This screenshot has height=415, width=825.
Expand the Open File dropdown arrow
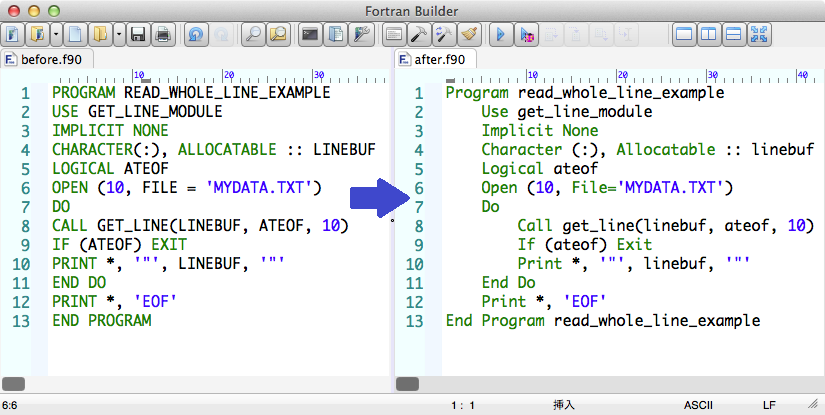[119, 35]
